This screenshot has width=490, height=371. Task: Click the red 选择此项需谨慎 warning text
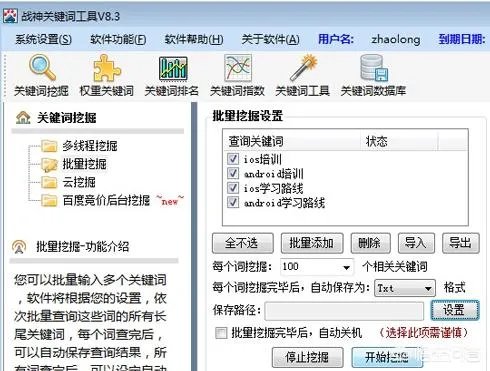(423, 332)
